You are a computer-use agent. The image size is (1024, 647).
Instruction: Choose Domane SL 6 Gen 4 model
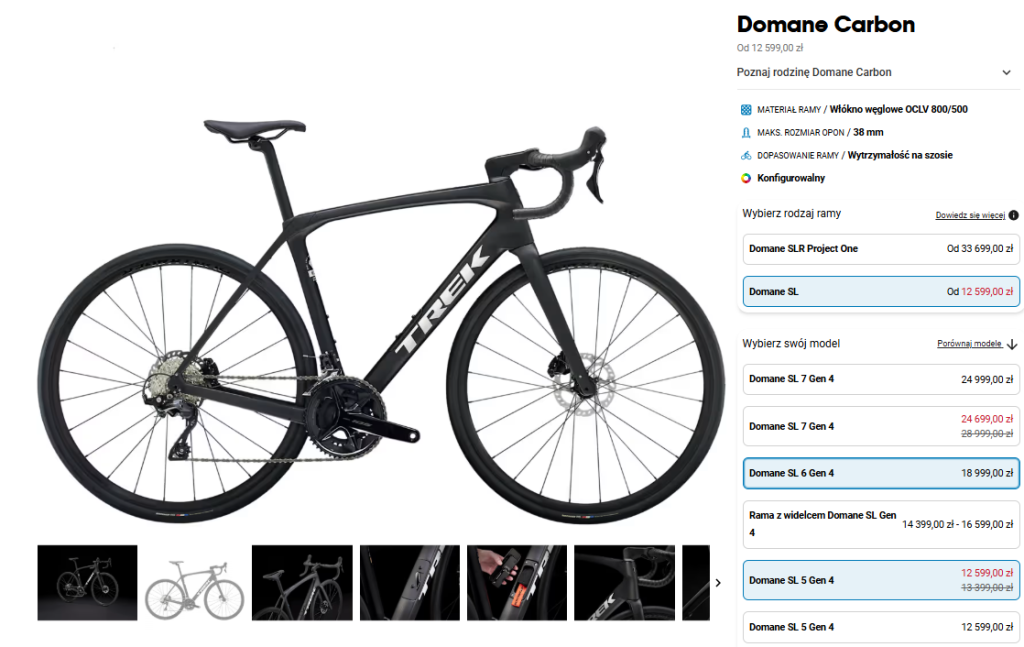click(881, 473)
